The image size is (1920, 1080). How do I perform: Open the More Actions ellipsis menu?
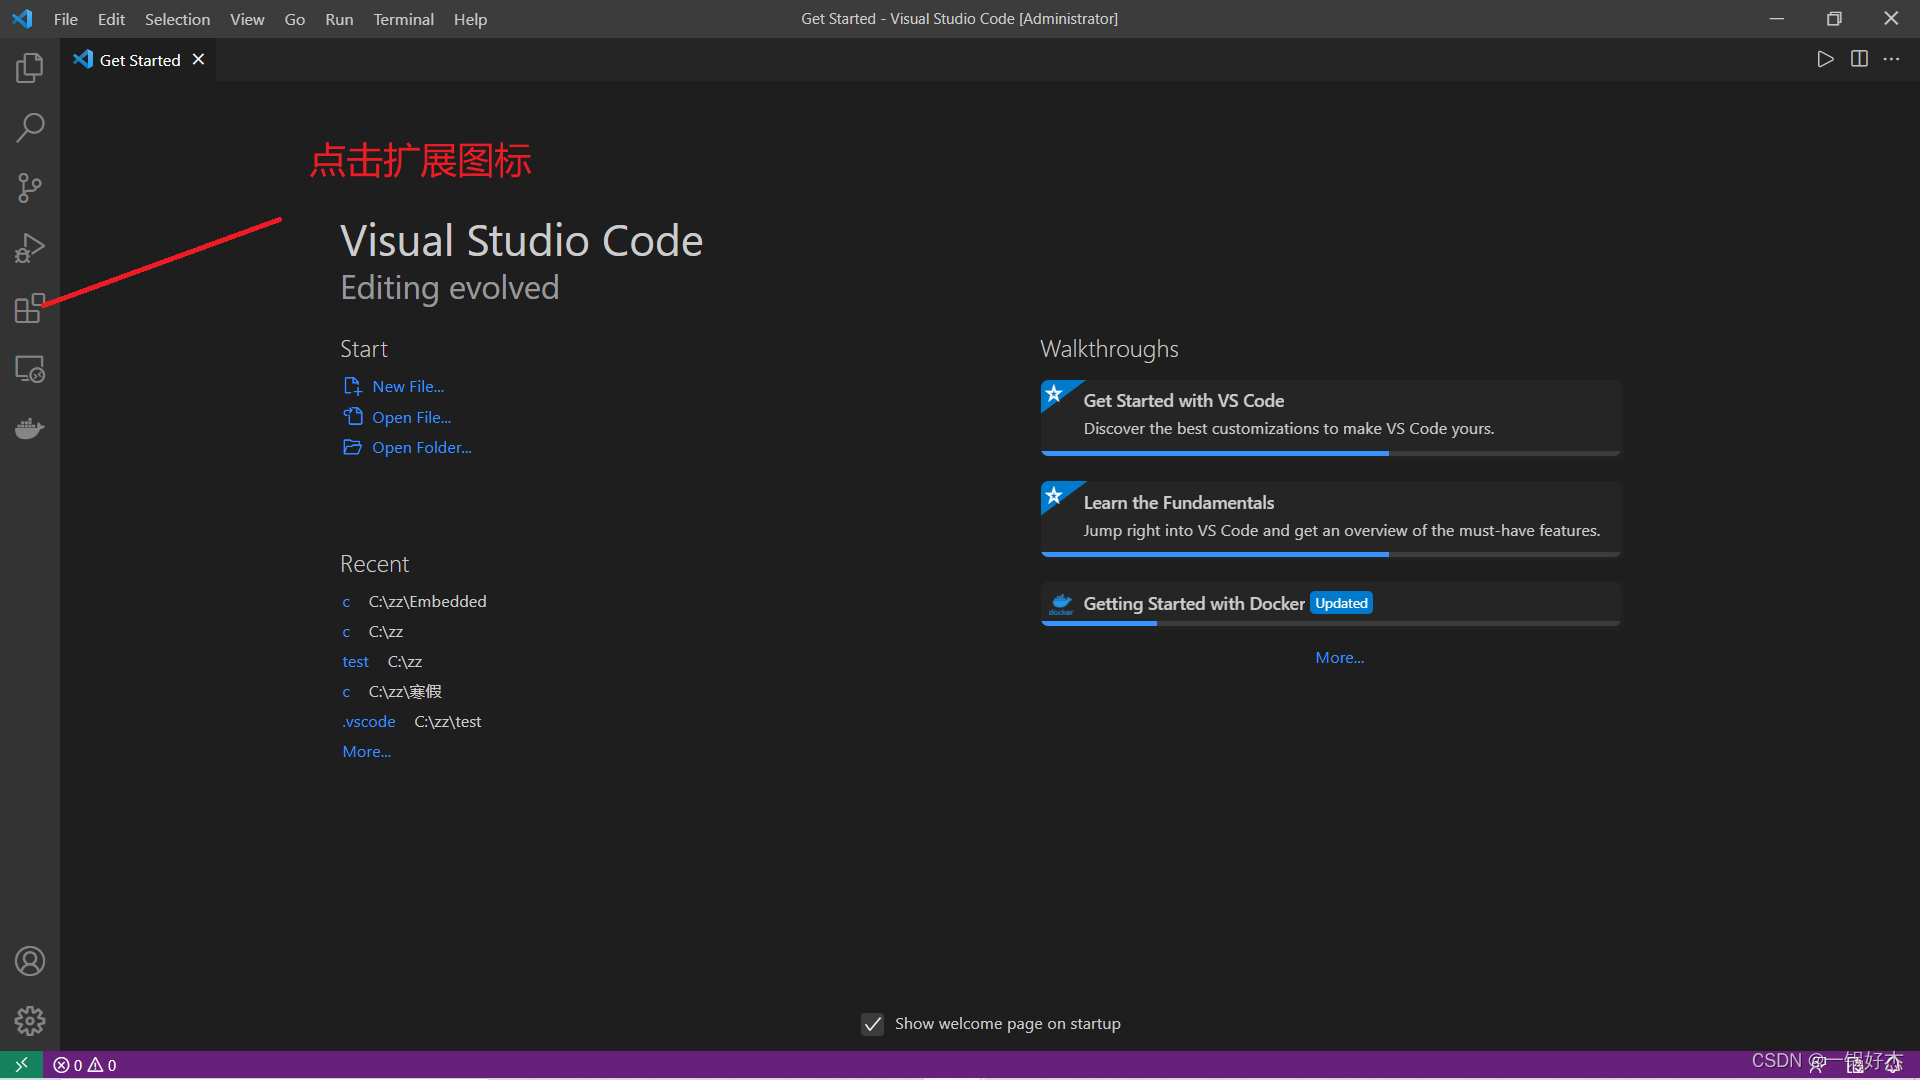1891,59
